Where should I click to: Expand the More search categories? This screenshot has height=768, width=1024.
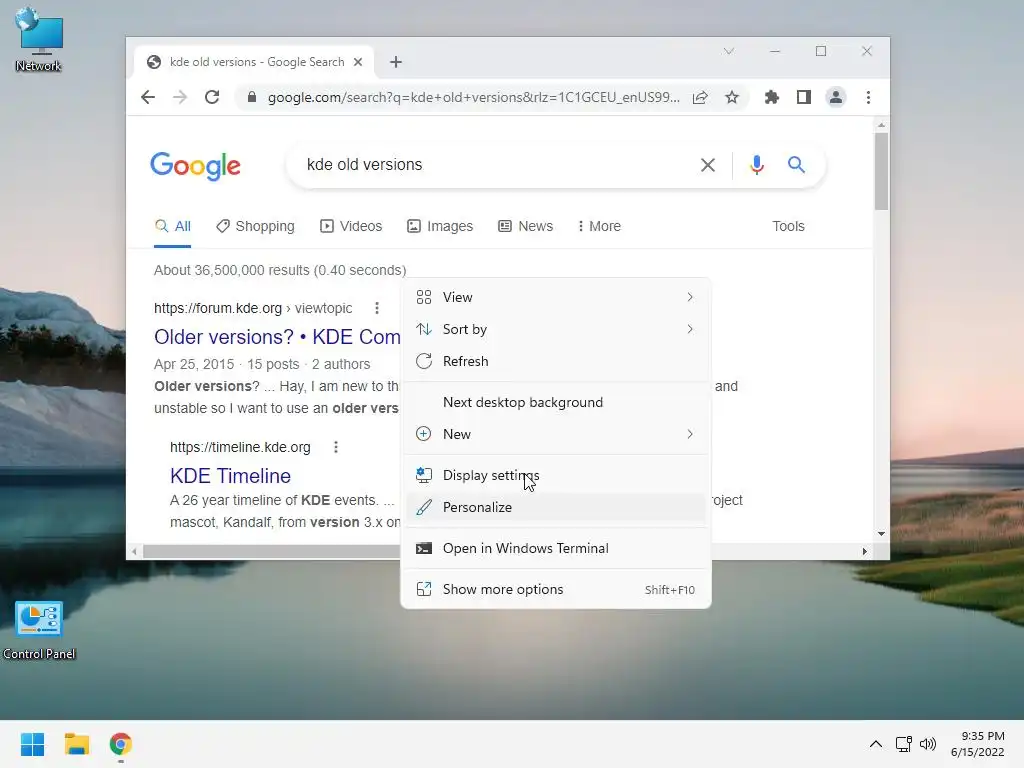[x=599, y=227]
